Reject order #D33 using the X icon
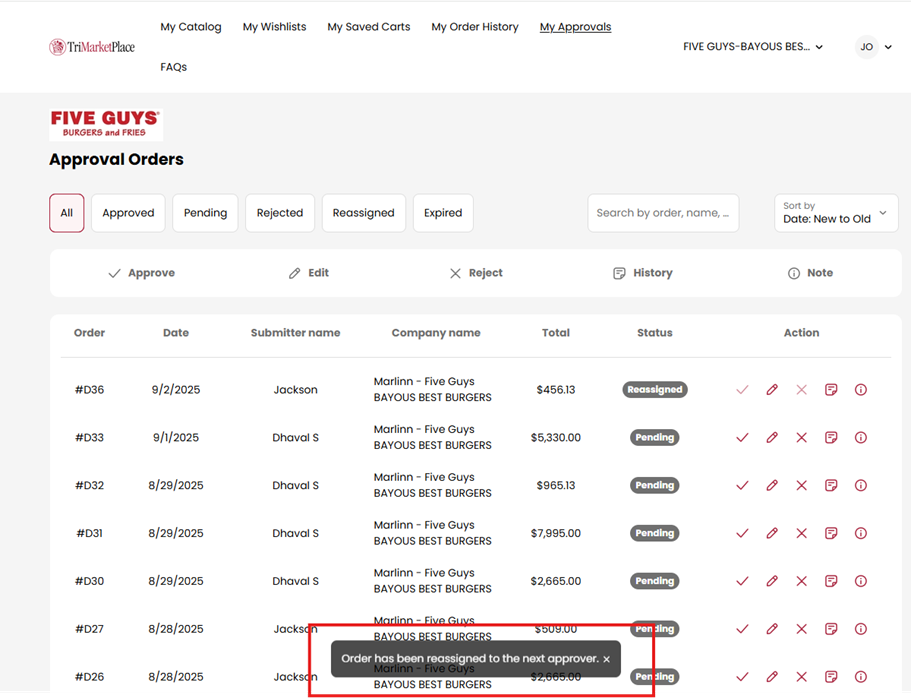 (x=801, y=438)
